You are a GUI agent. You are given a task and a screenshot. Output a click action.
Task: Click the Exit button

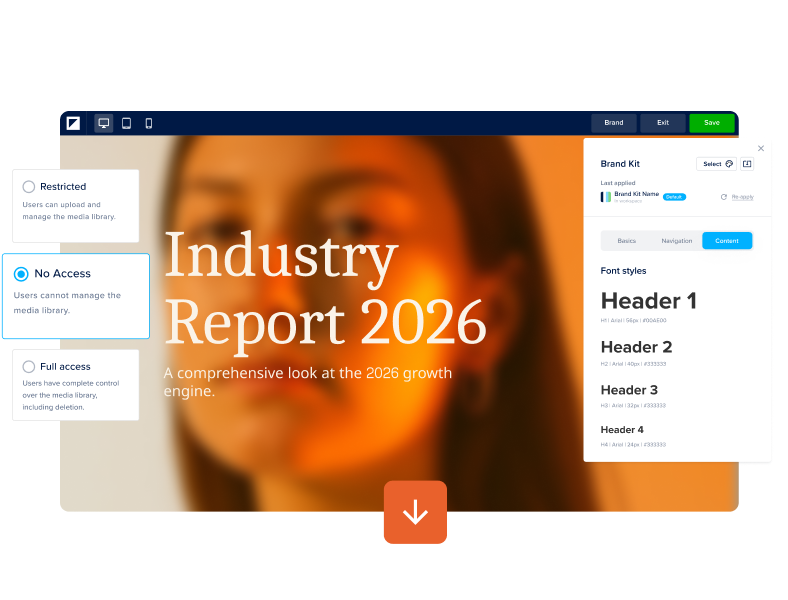pyautogui.click(x=662, y=123)
